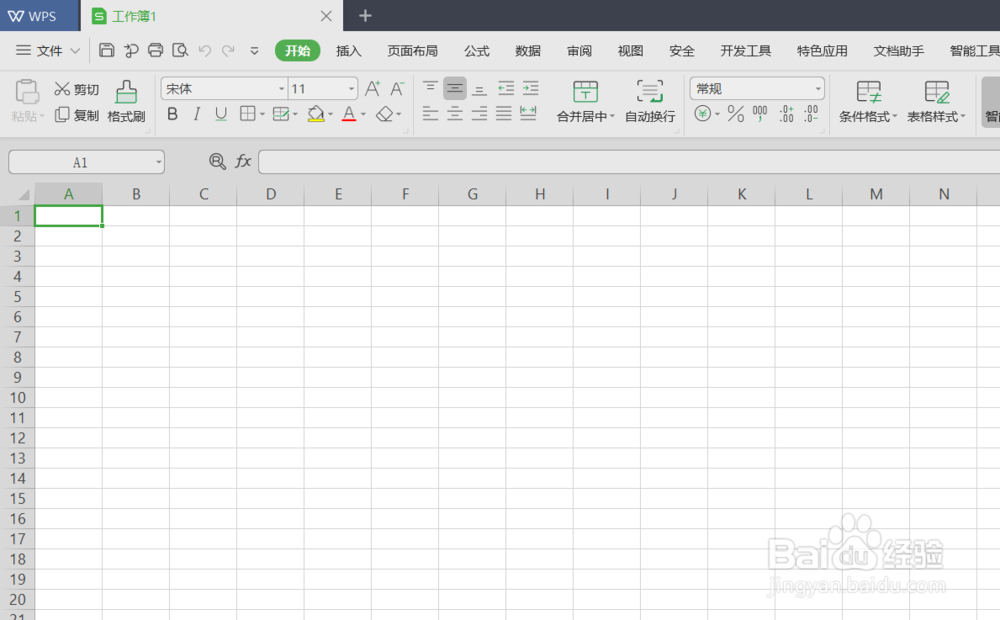Click distributed alignment icon

(x=528, y=114)
